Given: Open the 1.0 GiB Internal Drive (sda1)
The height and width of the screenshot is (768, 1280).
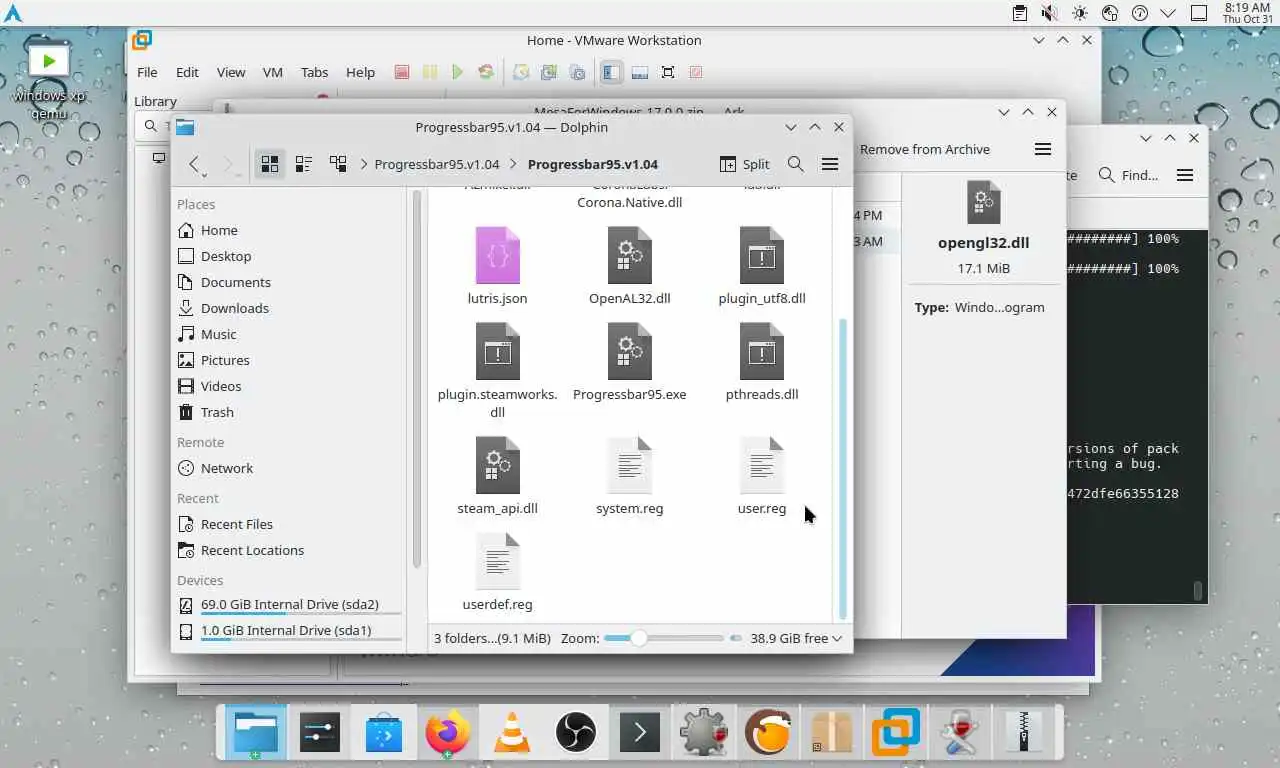Looking at the screenshot, I should [289, 631].
